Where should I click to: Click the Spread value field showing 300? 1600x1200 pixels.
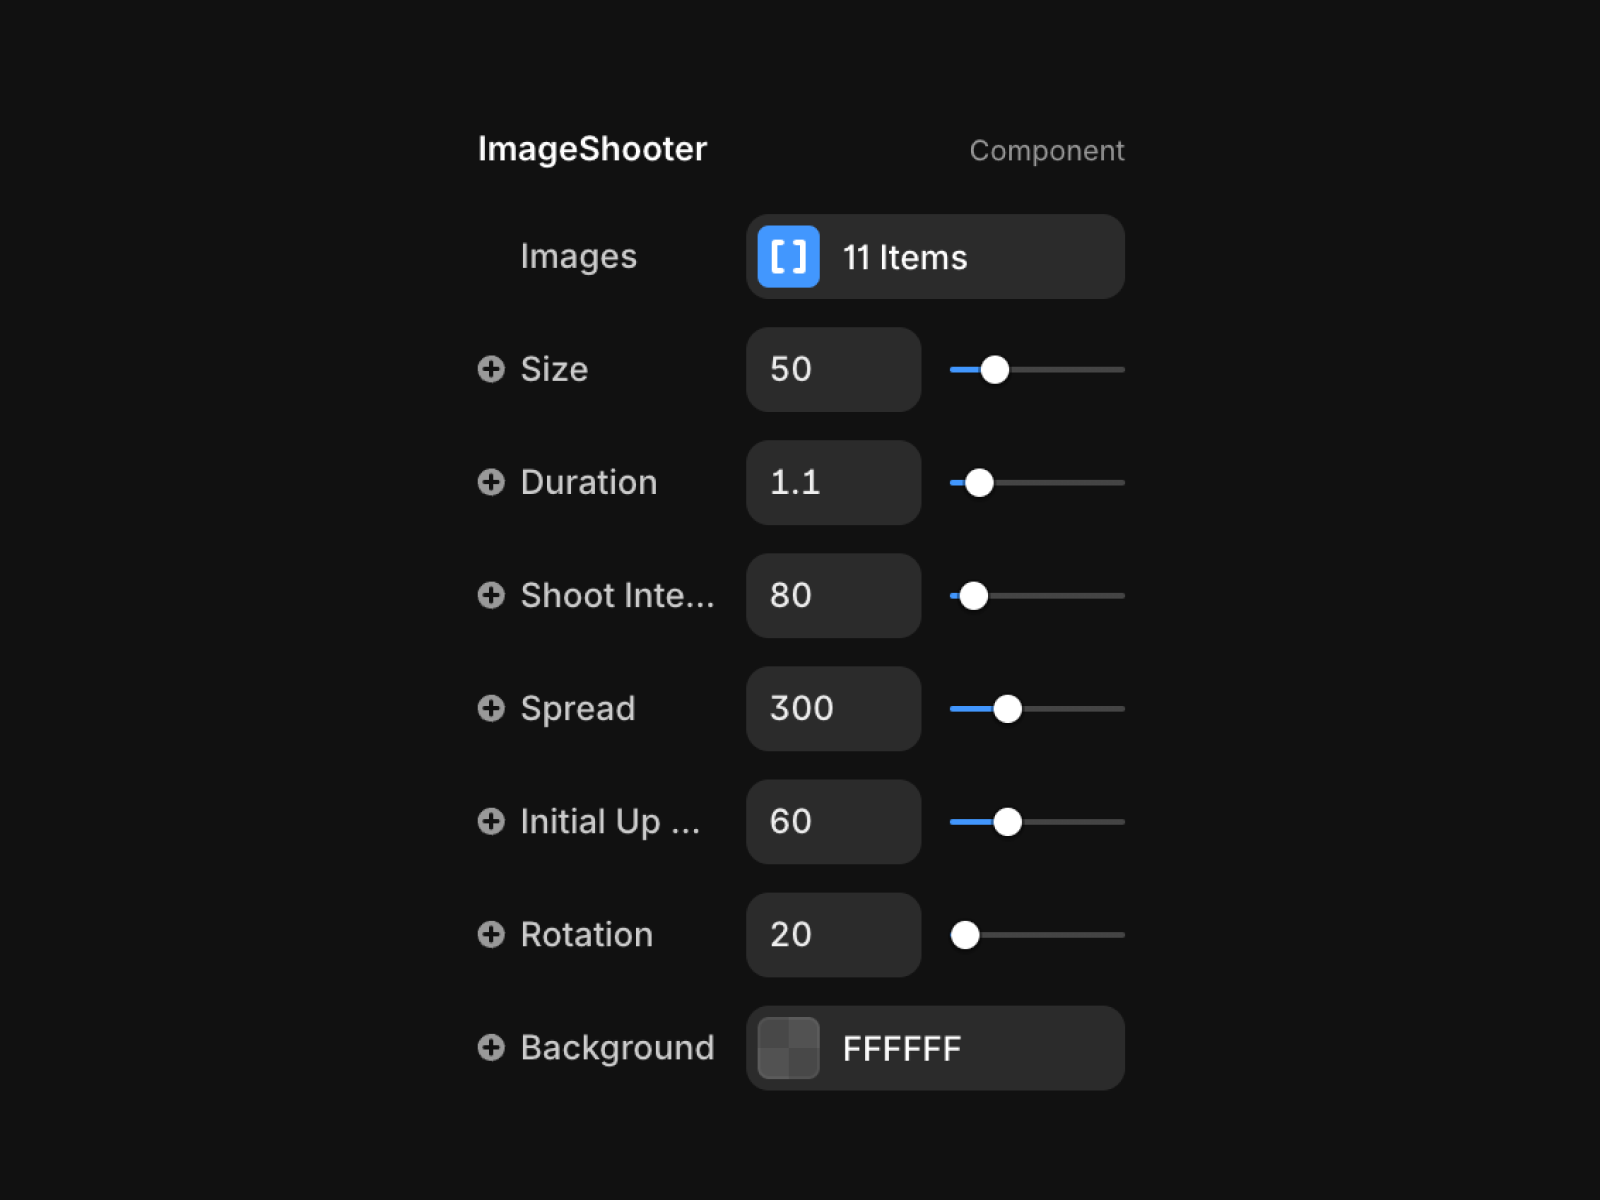coord(833,708)
